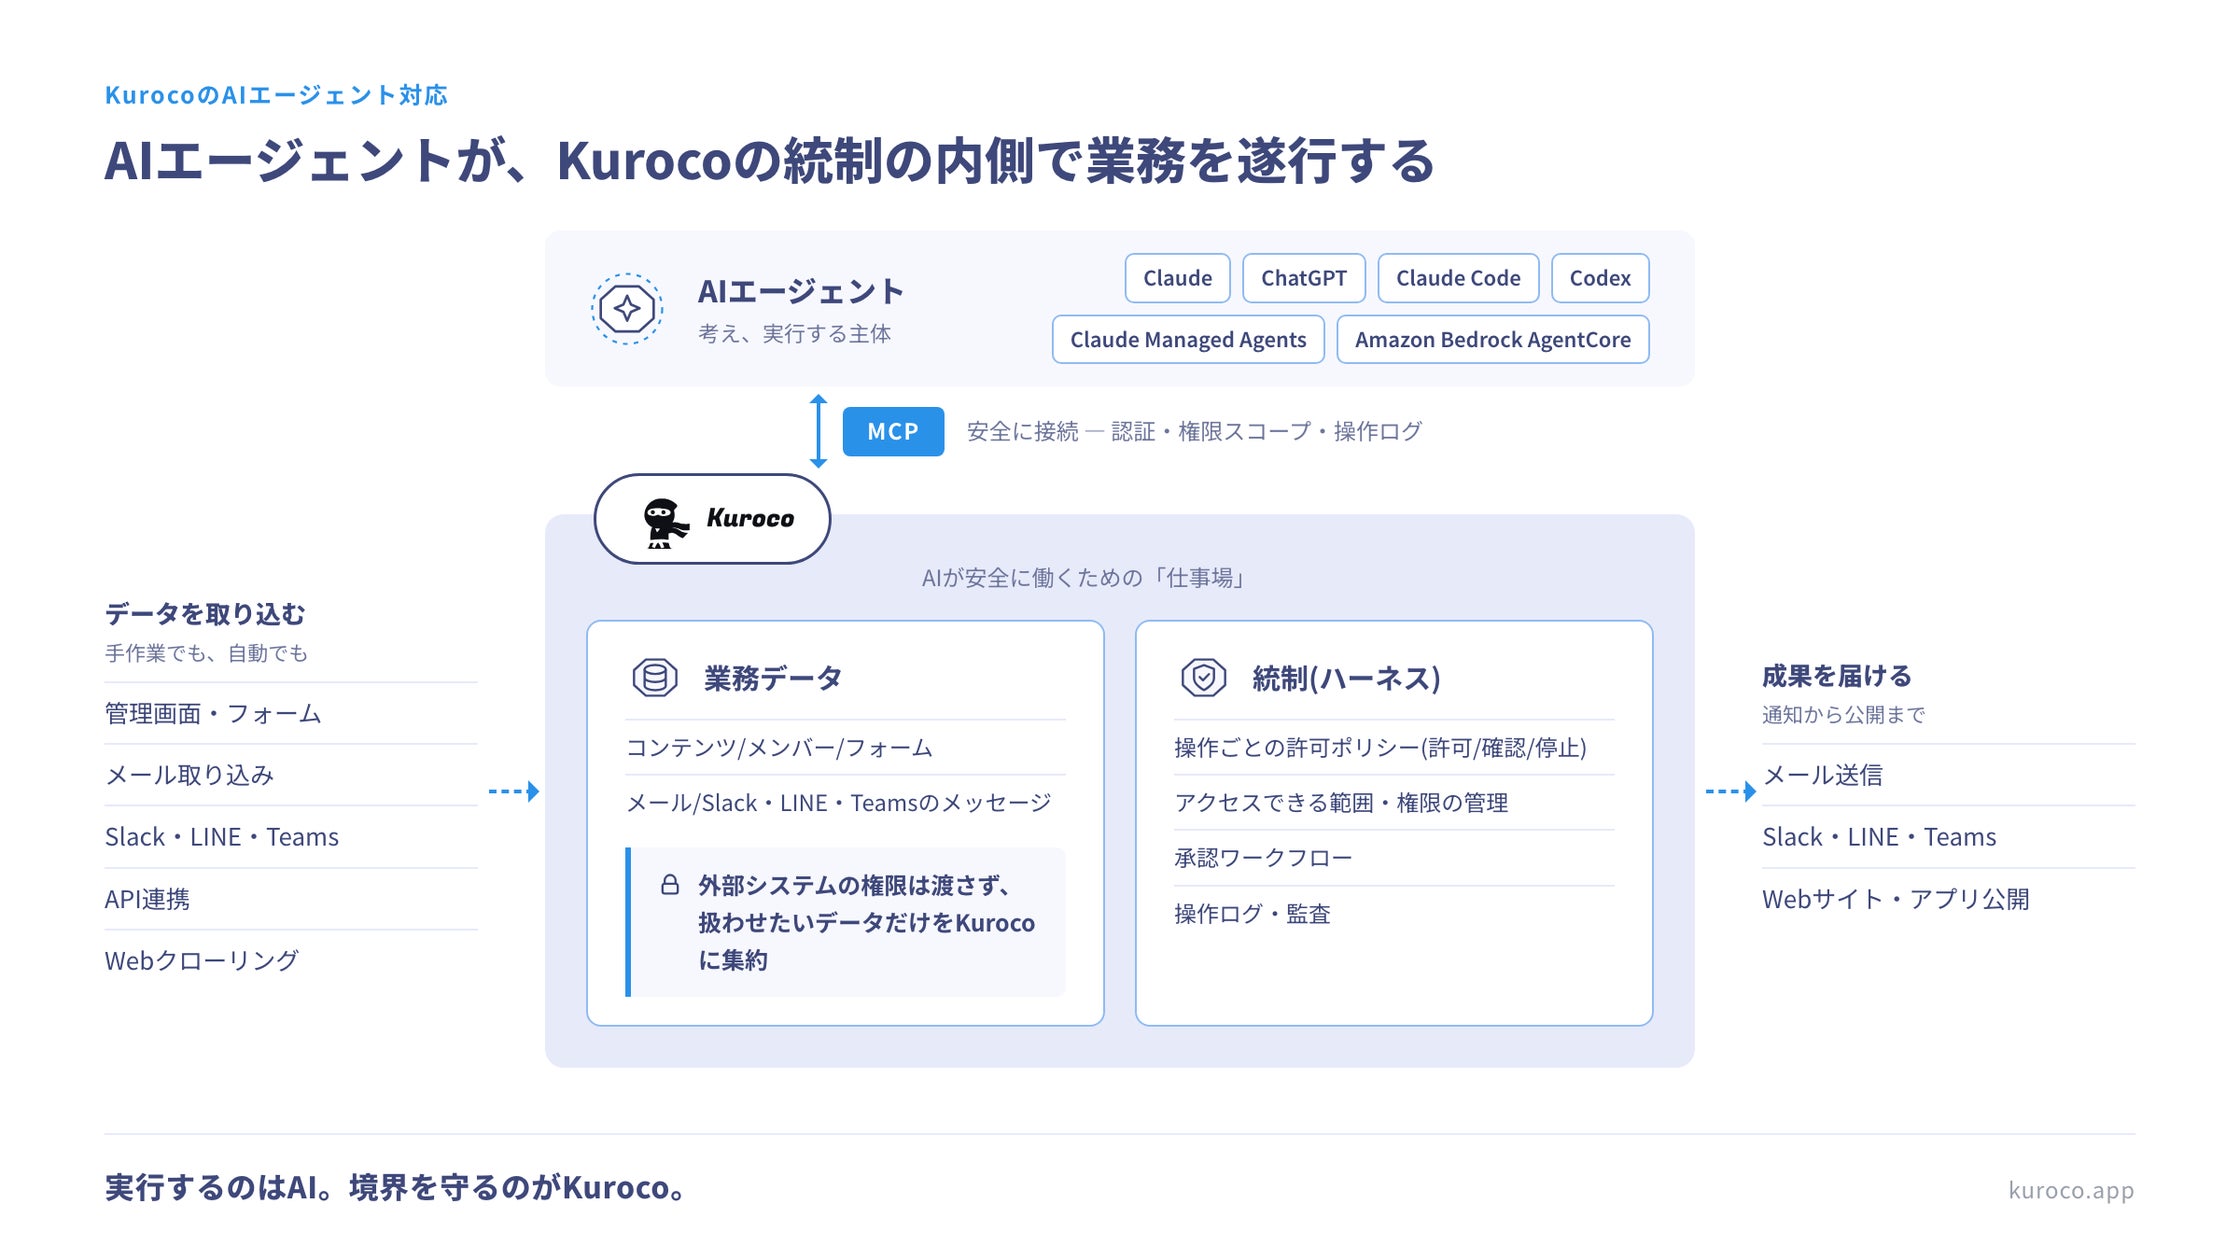
Task: Select the Claude Managed Agents chip
Action: click(1188, 340)
